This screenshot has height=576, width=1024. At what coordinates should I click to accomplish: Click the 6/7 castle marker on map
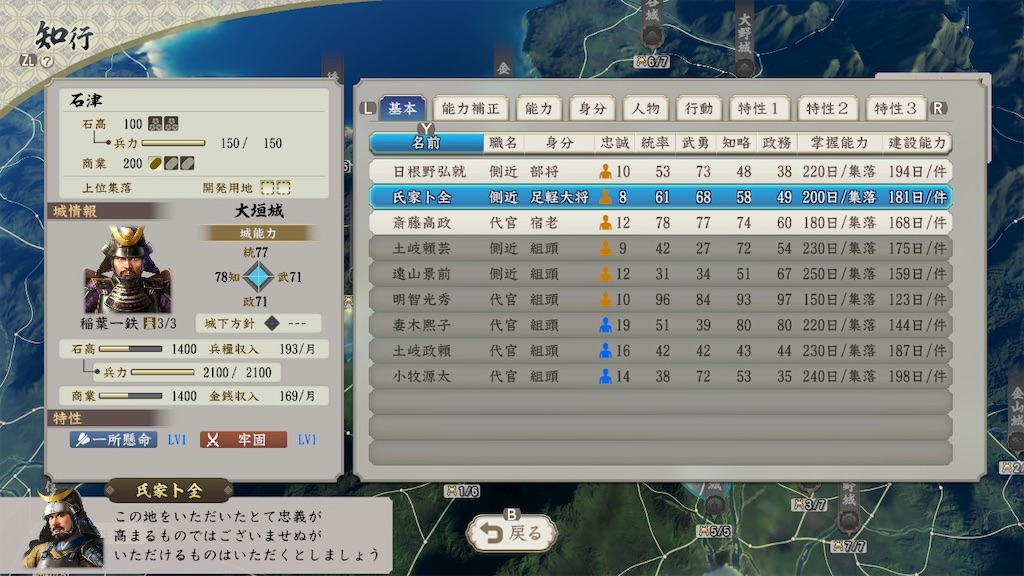coord(652,61)
